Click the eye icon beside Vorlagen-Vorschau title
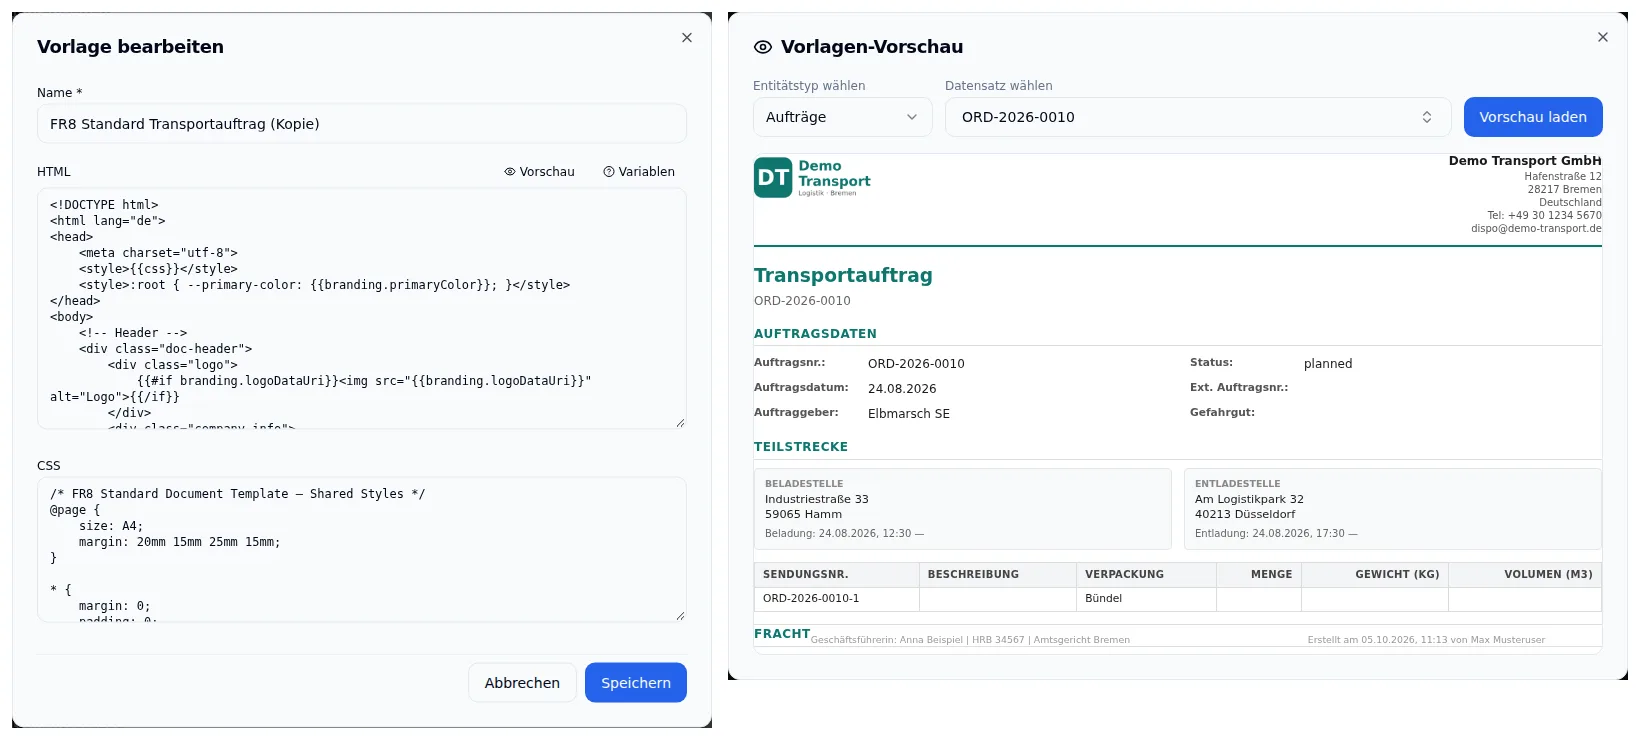This screenshot has height=740, width=1640. pos(763,47)
